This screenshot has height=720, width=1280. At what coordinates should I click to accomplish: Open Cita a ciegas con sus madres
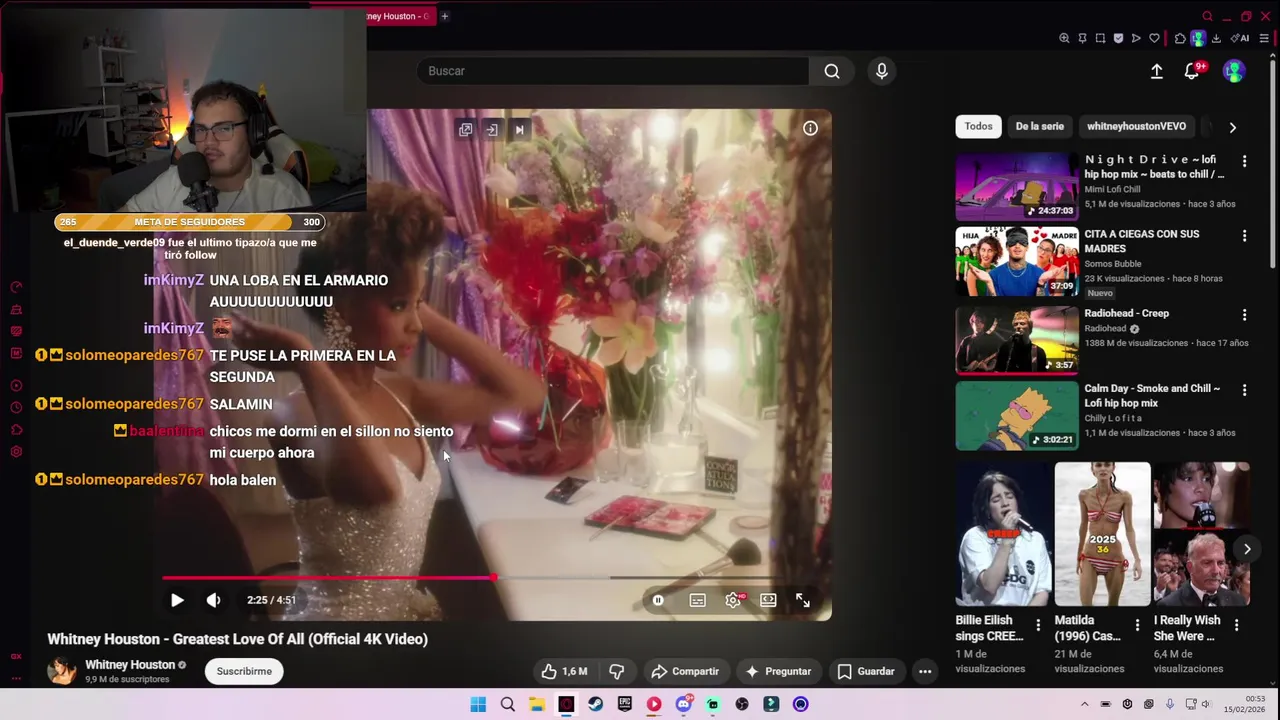[x=1017, y=261]
